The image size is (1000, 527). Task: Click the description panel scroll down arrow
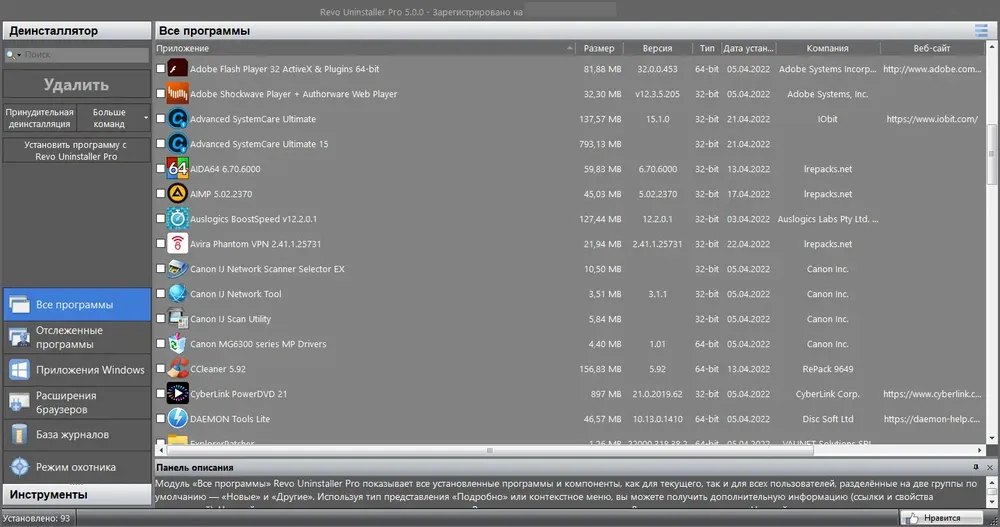click(992, 502)
